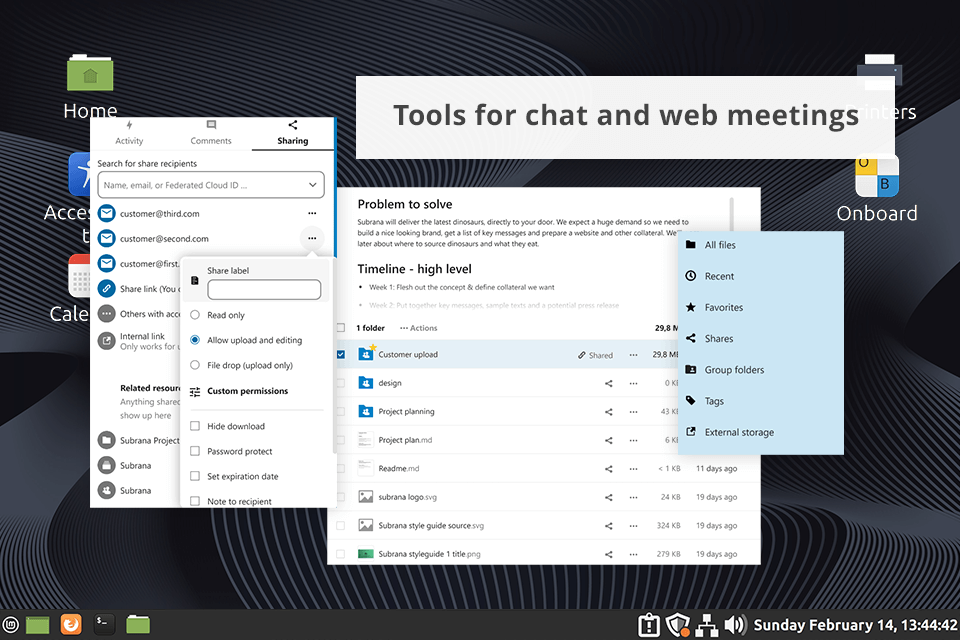
Task: Open more options for Customer upload
Action: [x=633, y=355]
